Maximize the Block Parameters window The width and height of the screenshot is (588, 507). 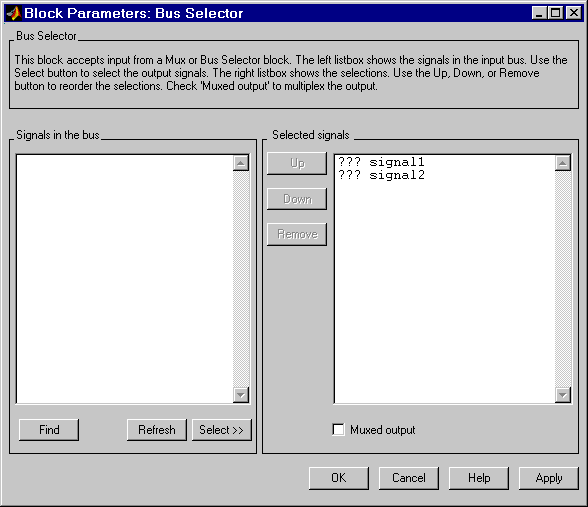[555, 13]
